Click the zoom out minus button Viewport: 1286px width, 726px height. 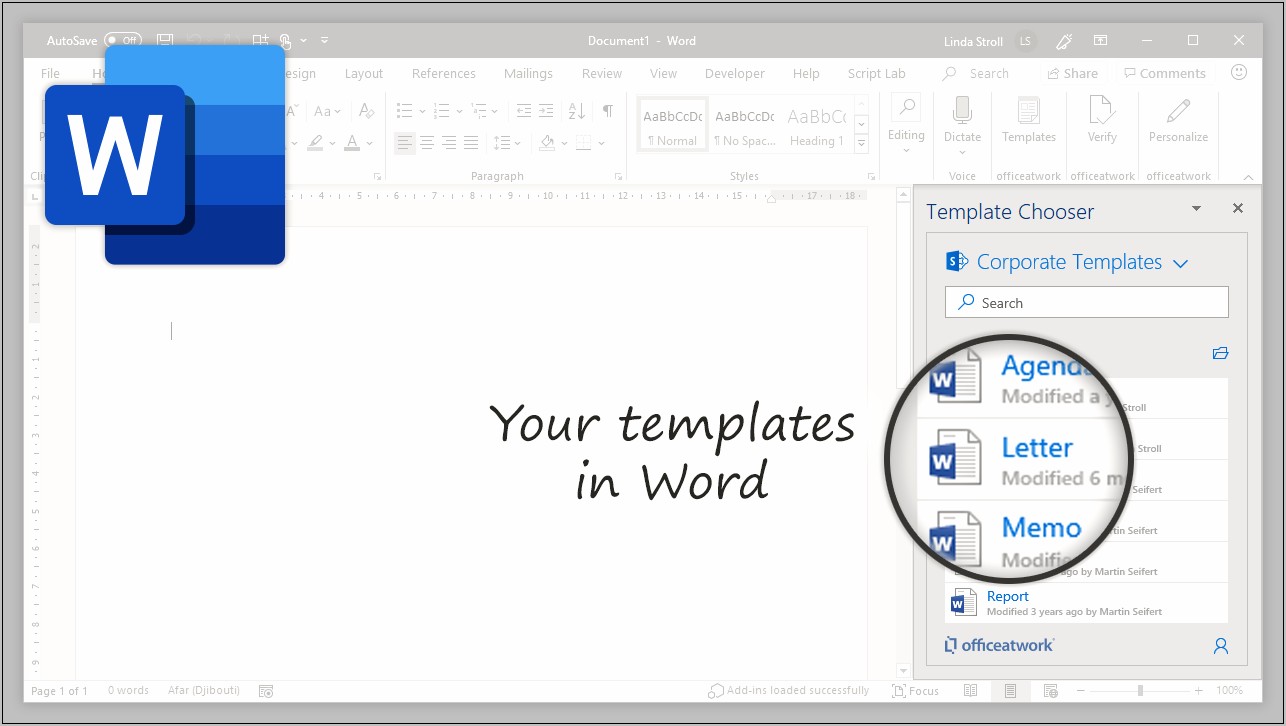(x=1081, y=691)
